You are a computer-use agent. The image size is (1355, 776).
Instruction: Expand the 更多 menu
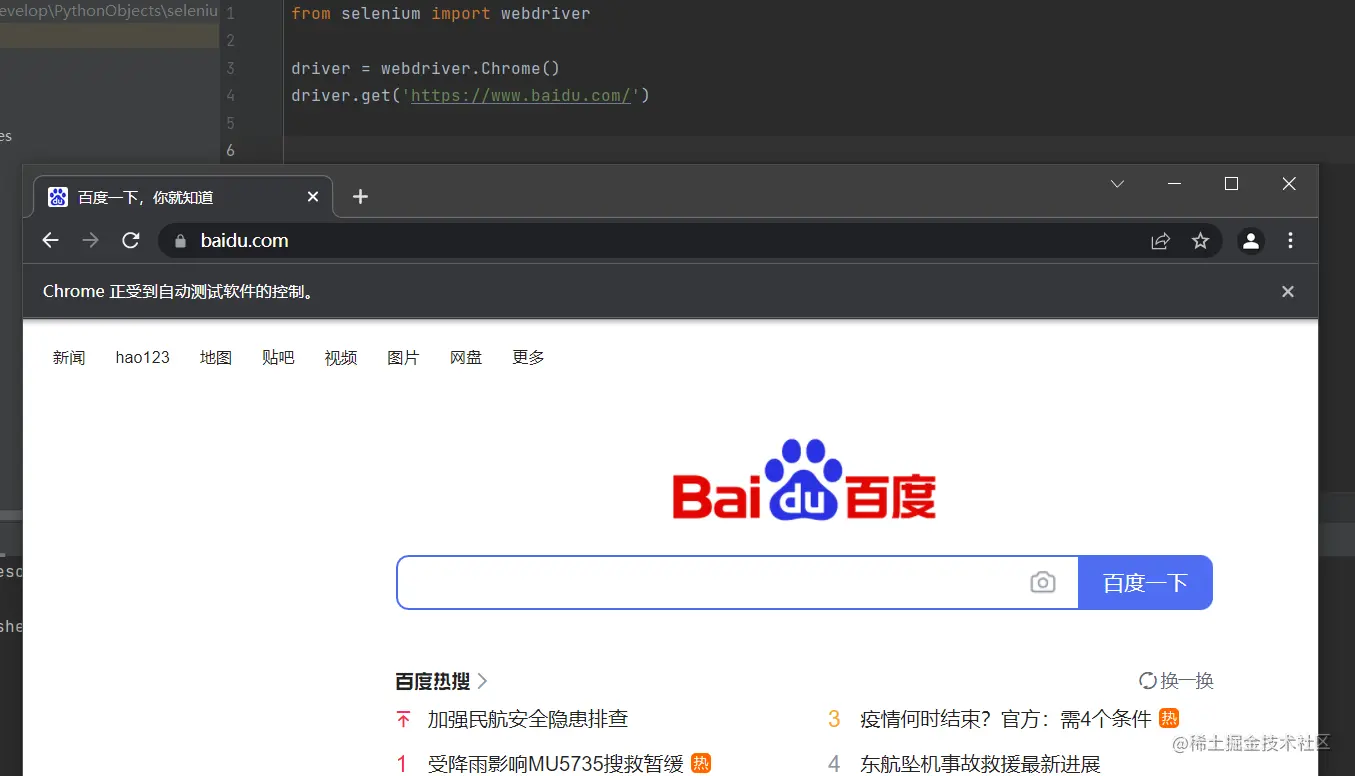click(x=528, y=357)
